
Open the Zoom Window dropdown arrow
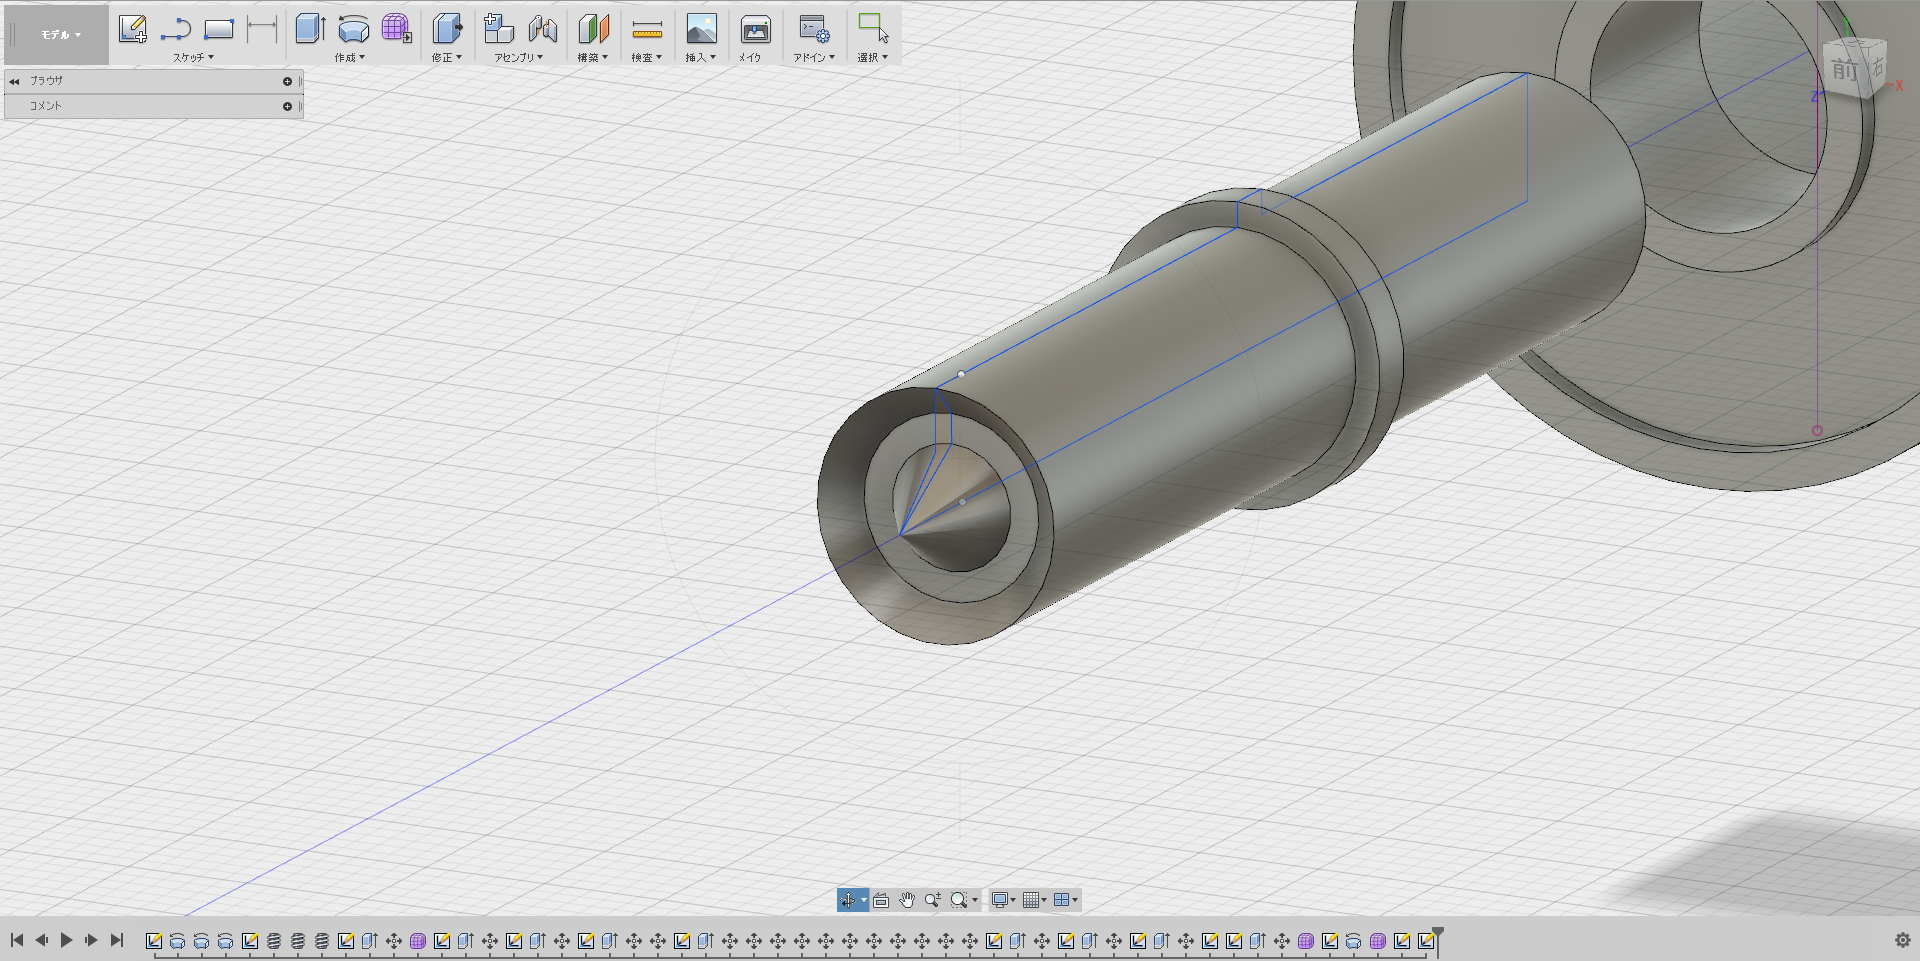point(974,900)
